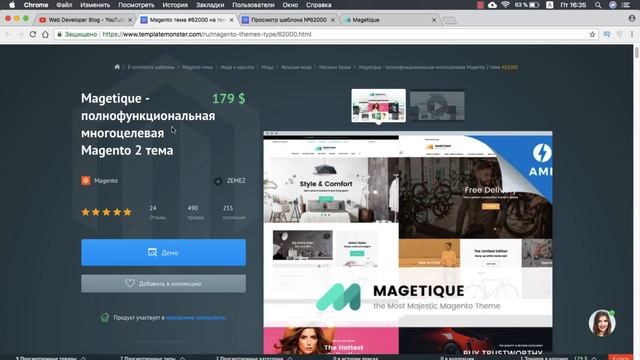Select the first screenshot preview thumbnail

click(378, 106)
